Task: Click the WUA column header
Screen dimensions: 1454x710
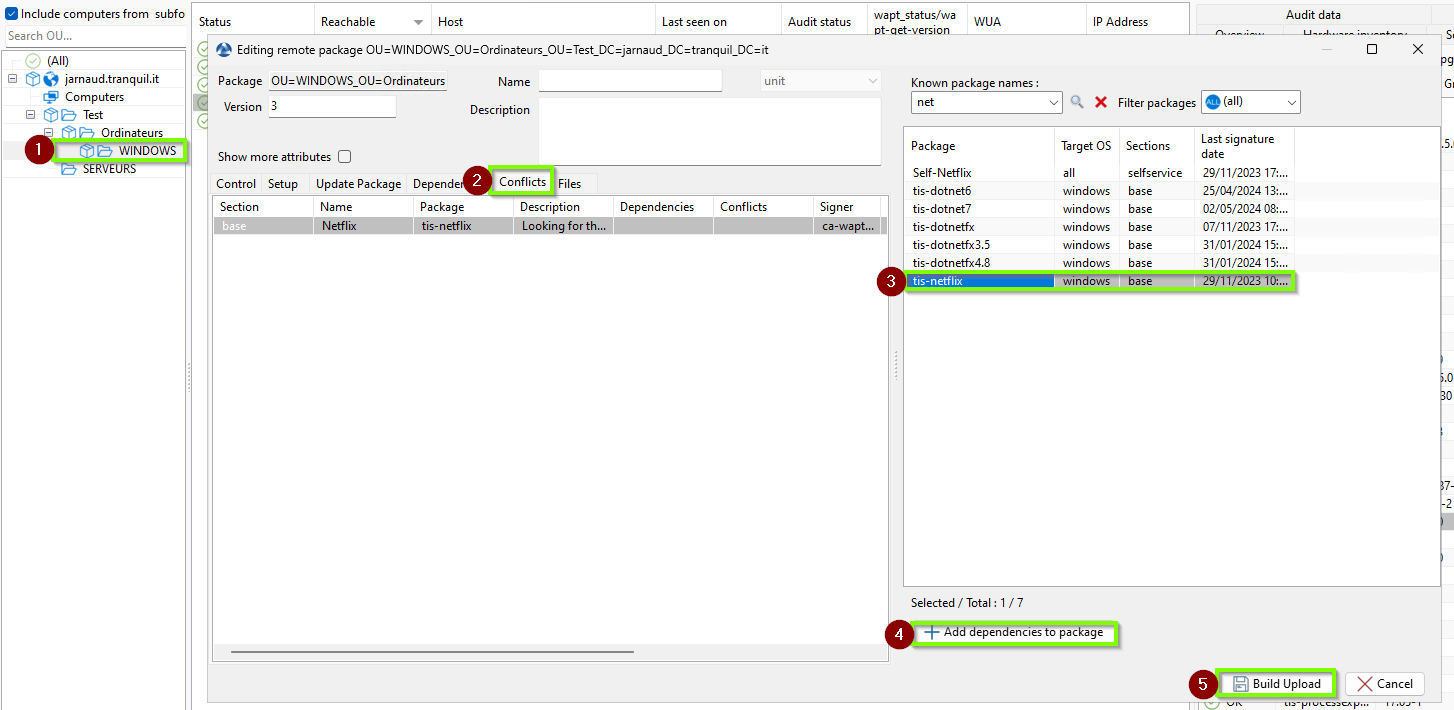Action: point(1027,22)
